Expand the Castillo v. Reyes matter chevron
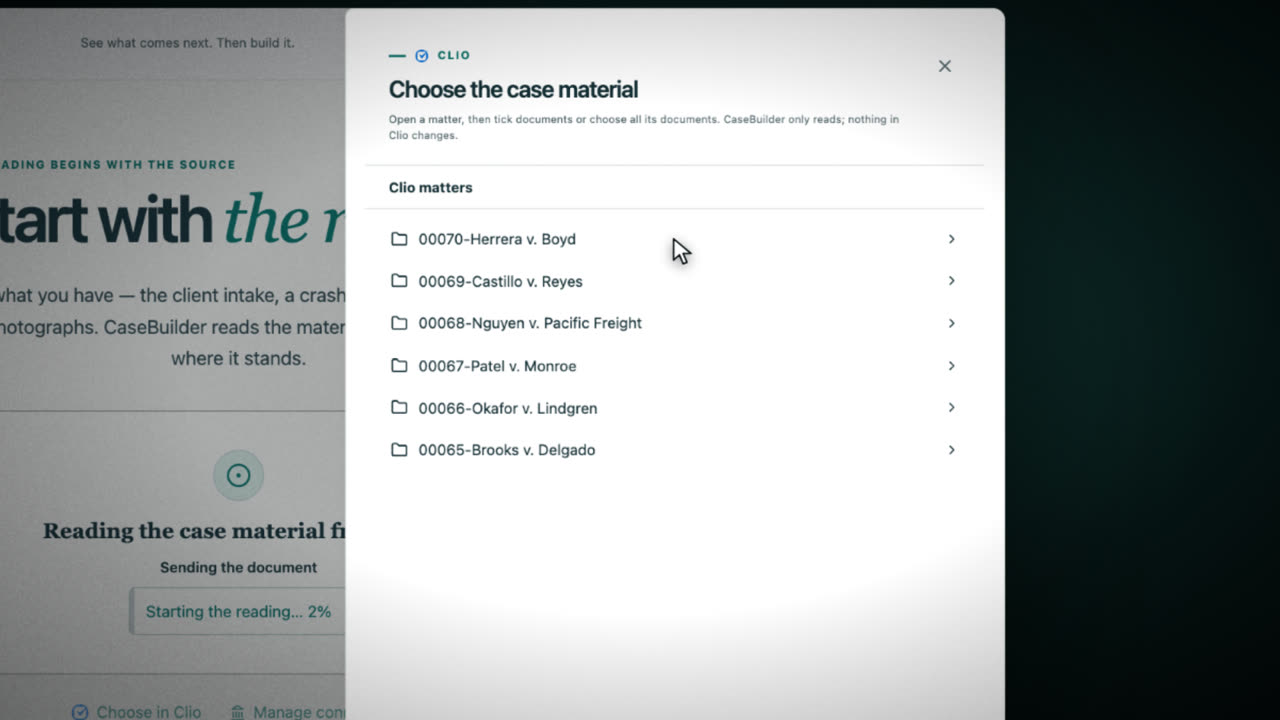The width and height of the screenshot is (1280, 720). point(951,281)
